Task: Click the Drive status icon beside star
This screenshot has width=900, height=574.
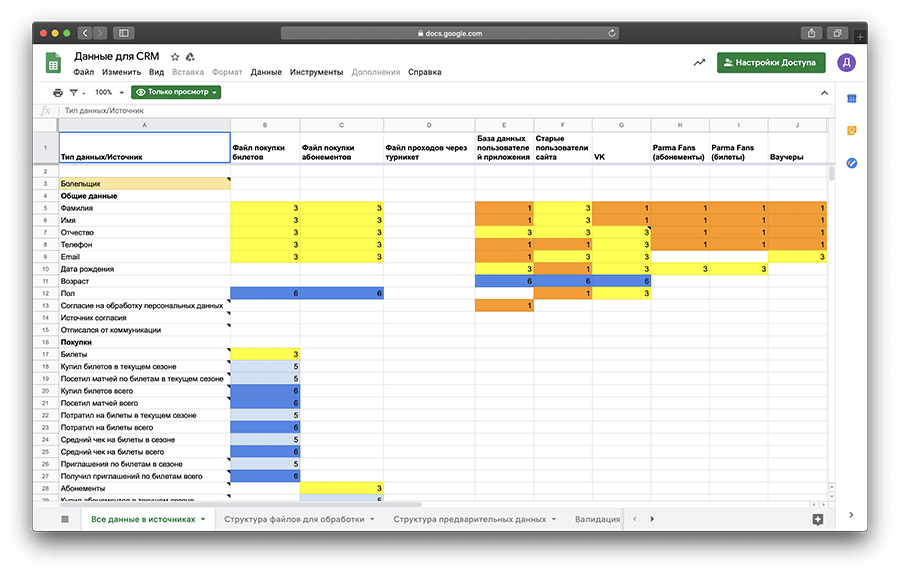Action: [190, 57]
